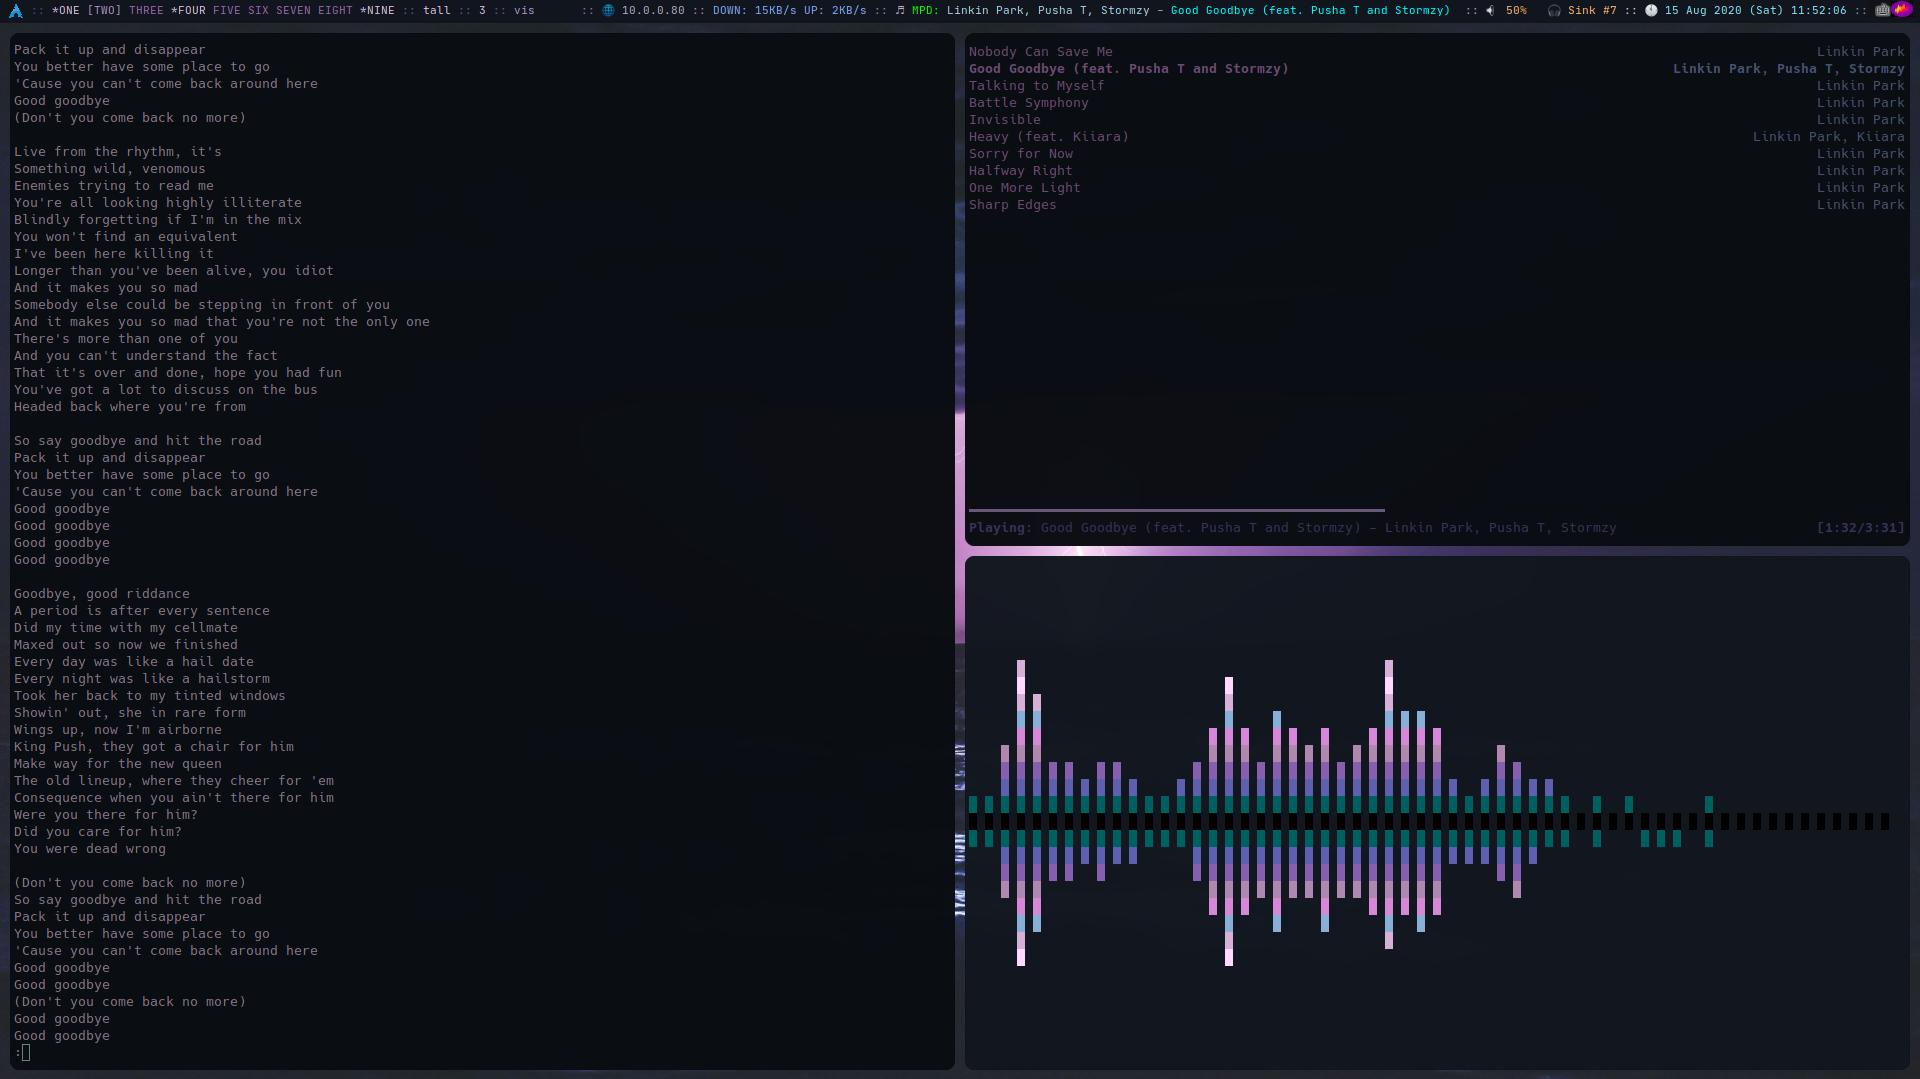The image size is (1920, 1079).
Task: Select 'Heavy (feat. Kiiara)' in playlist
Action: [x=1437, y=137]
